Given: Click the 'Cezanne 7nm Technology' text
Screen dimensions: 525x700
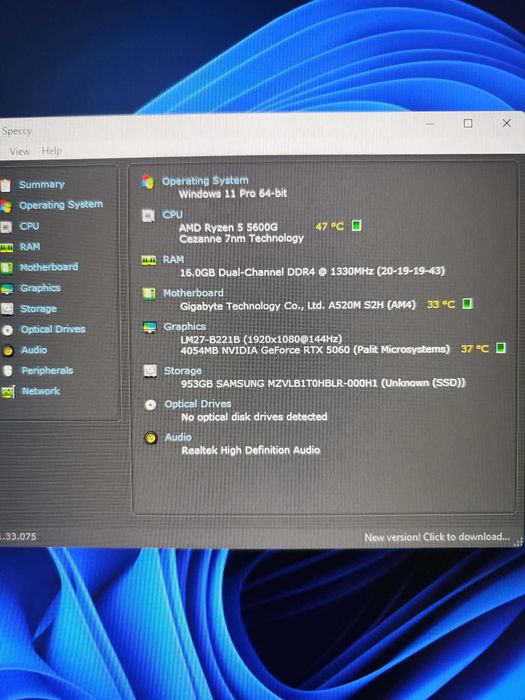Looking at the screenshot, I should click(x=242, y=238).
